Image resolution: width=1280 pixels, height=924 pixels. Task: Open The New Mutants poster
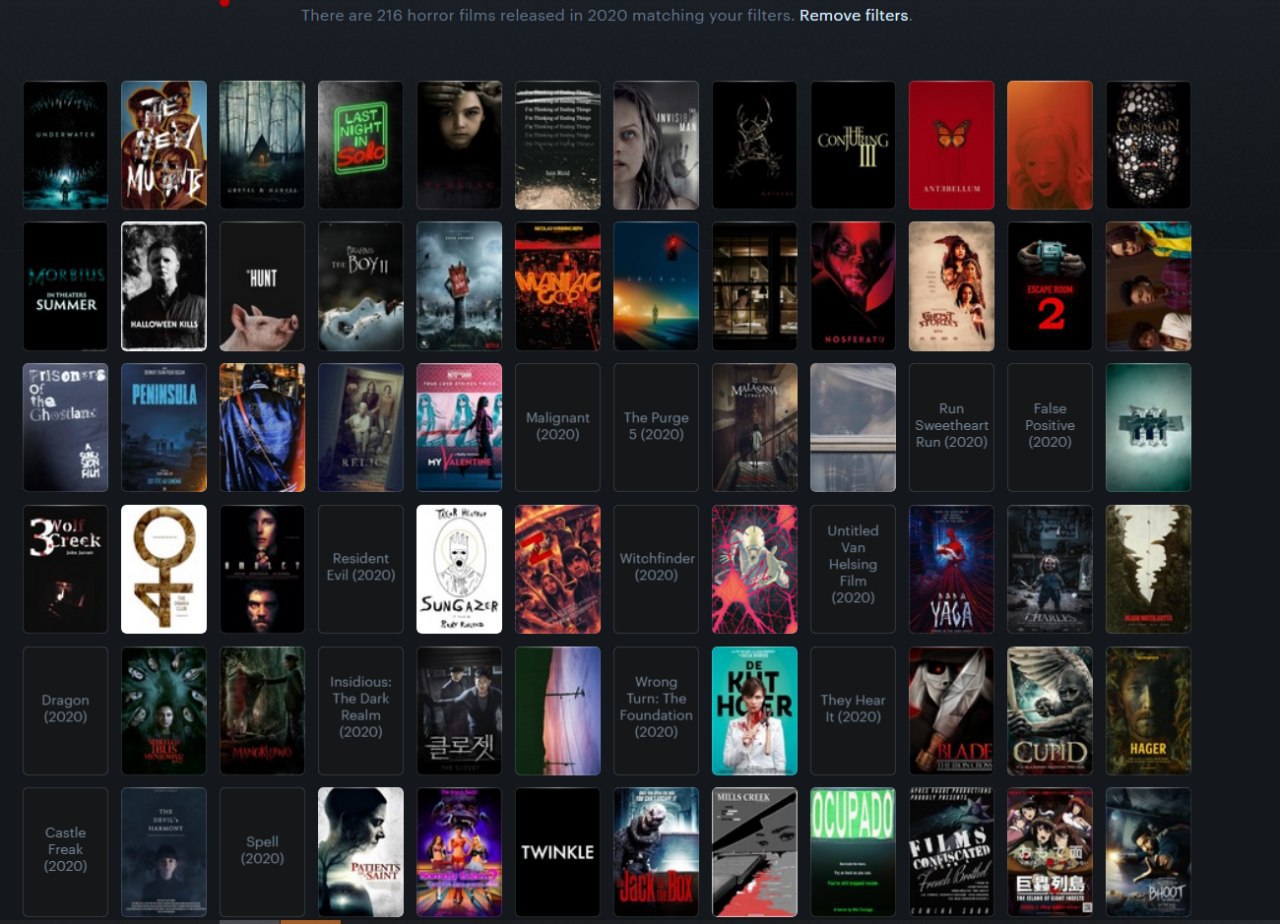tap(164, 145)
